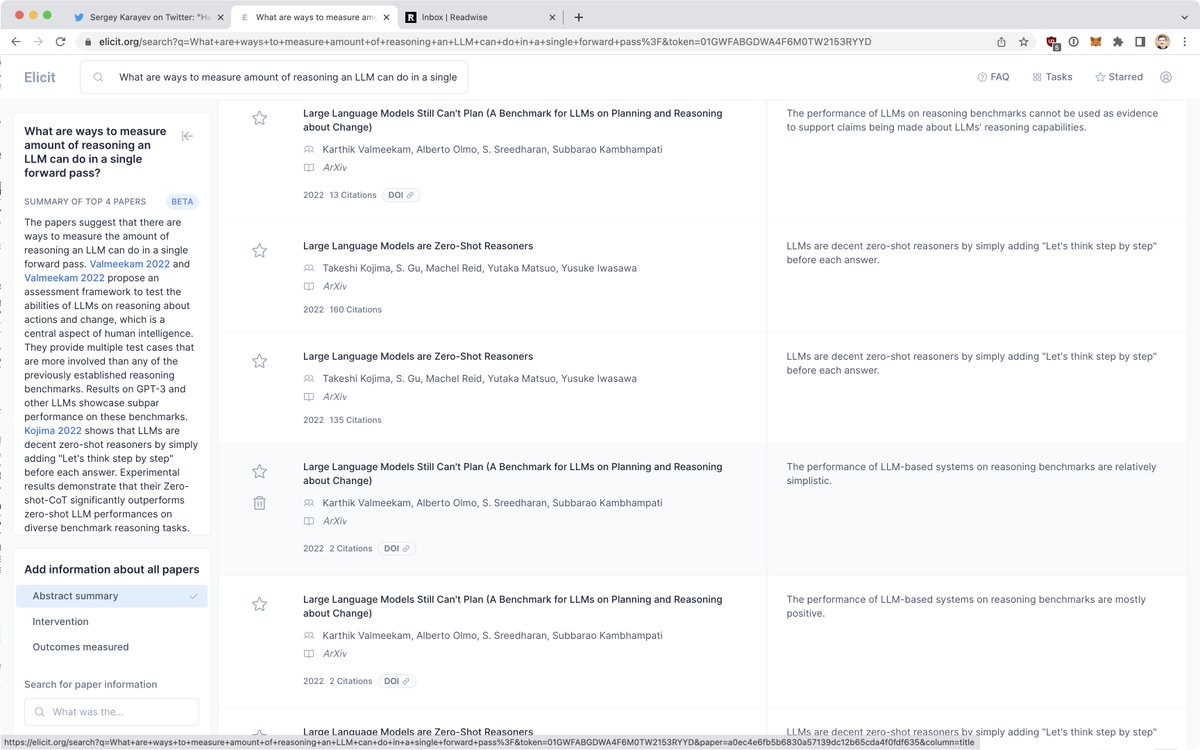Image resolution: width=1200 pixels, height=750 pixels.
Task: Collapse the summary sidebar panel
Action: pos(187,137)
